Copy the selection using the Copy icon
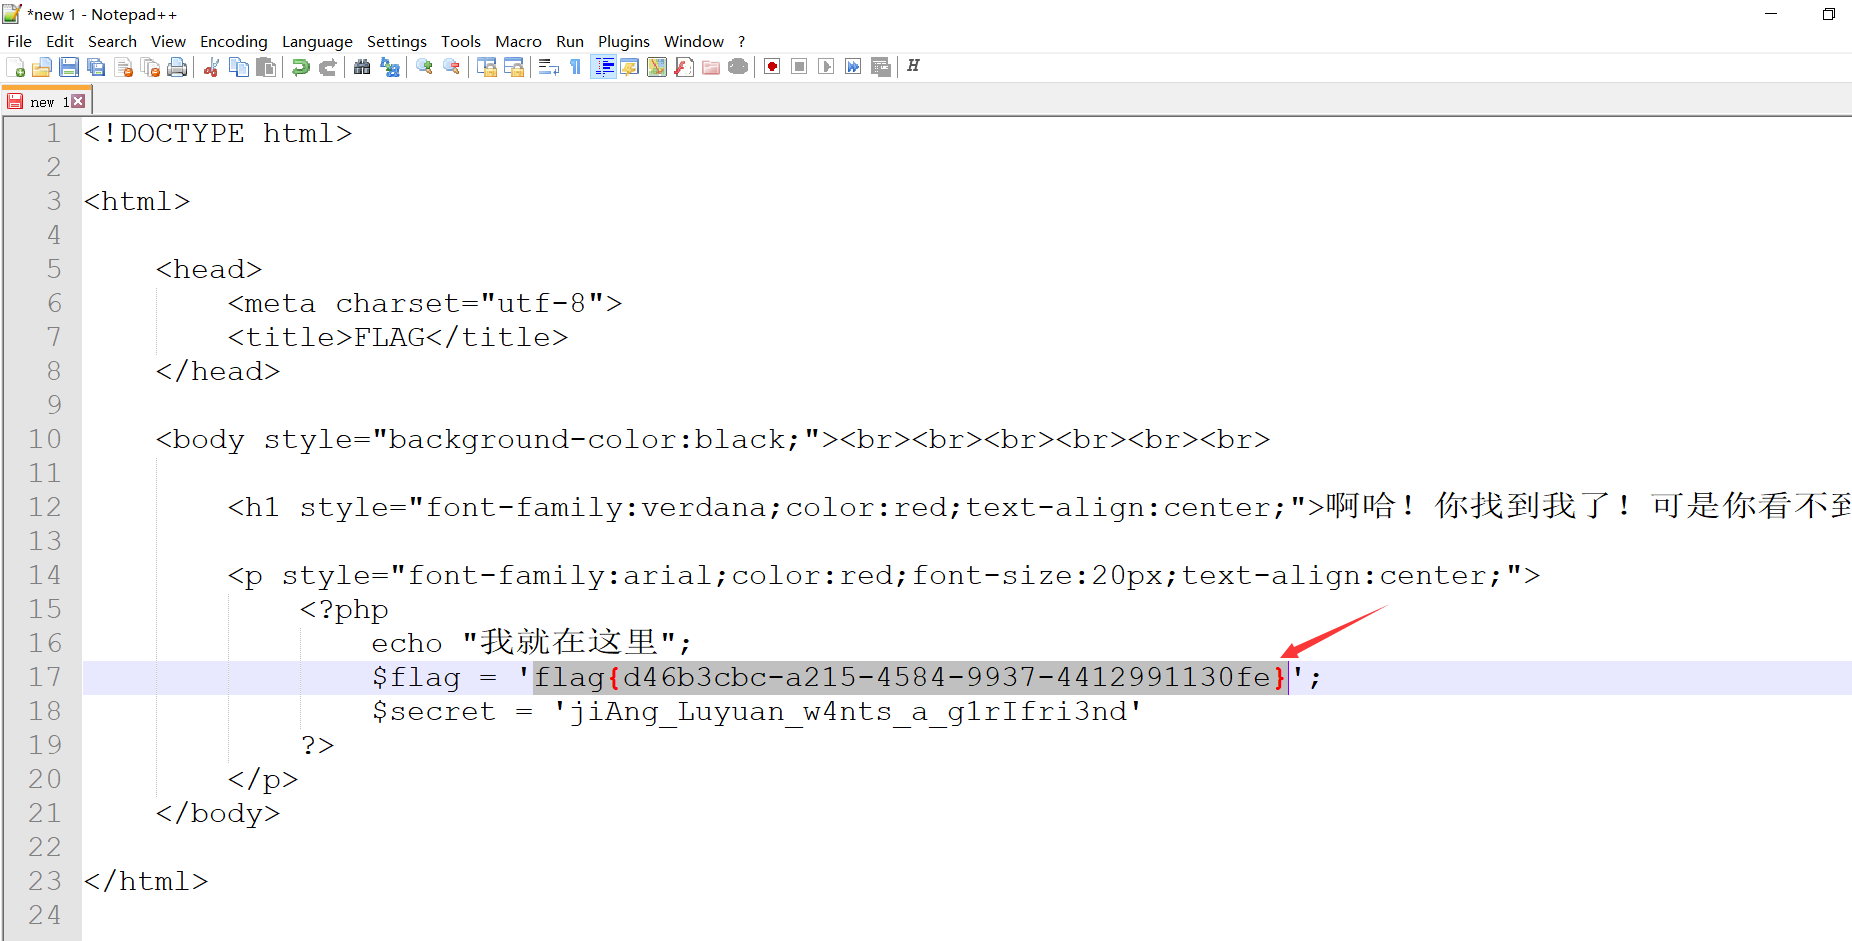The width and height of the screenshot is (1852, 941). [x=239, y=67]
